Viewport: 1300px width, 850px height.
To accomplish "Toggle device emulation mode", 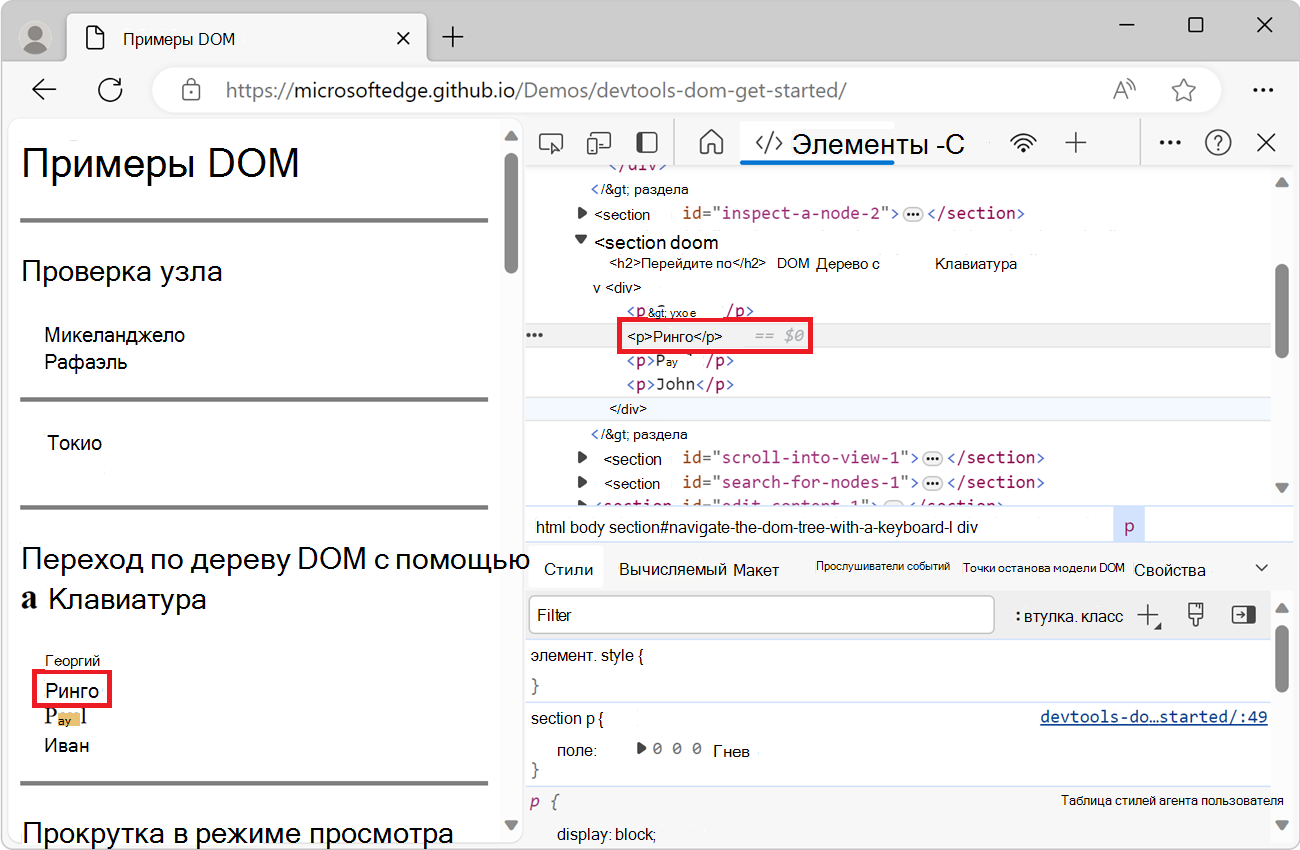I will (x=599, y=142).
